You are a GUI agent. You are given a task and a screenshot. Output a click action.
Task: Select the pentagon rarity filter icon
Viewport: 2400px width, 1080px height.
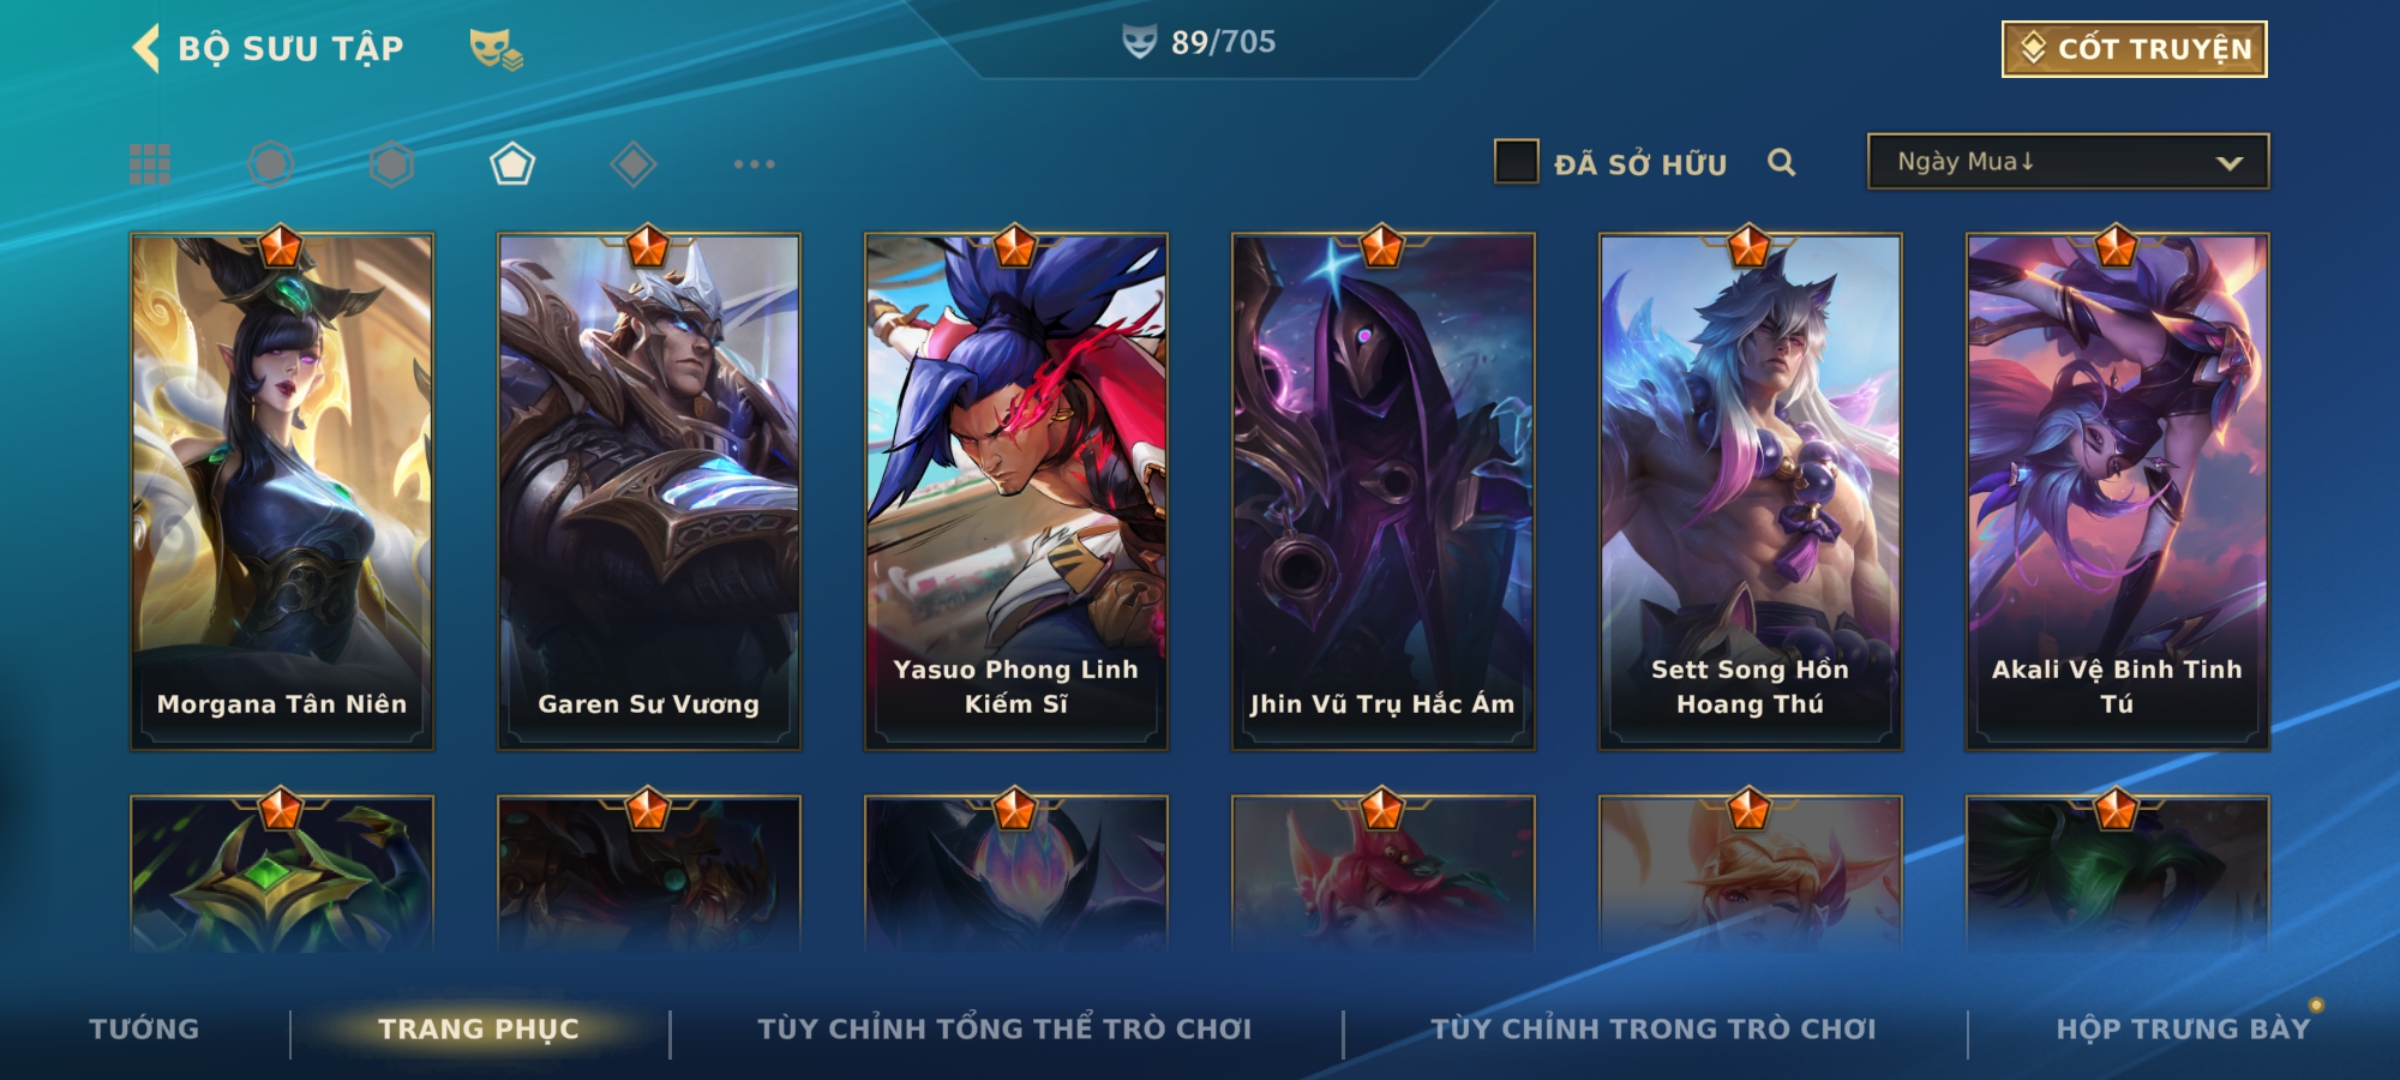pyautogui.click(x=512, y=164)
